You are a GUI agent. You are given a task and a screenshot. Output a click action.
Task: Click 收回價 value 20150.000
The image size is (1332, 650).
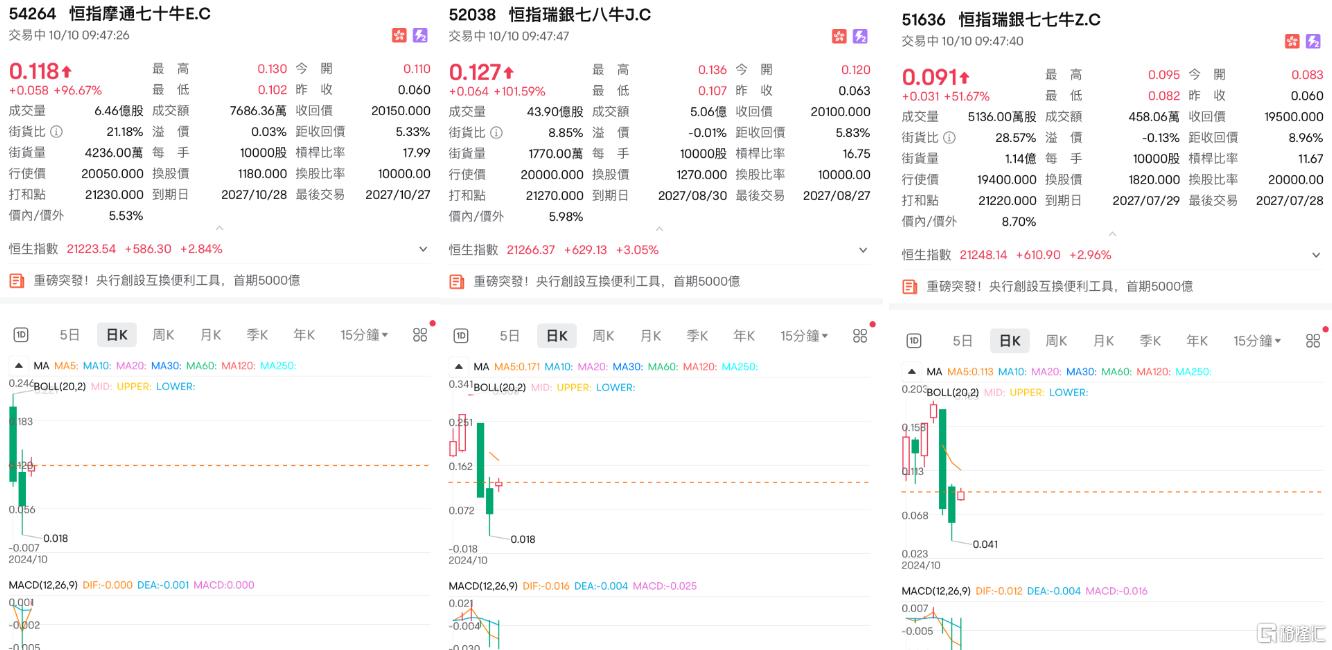400,111
